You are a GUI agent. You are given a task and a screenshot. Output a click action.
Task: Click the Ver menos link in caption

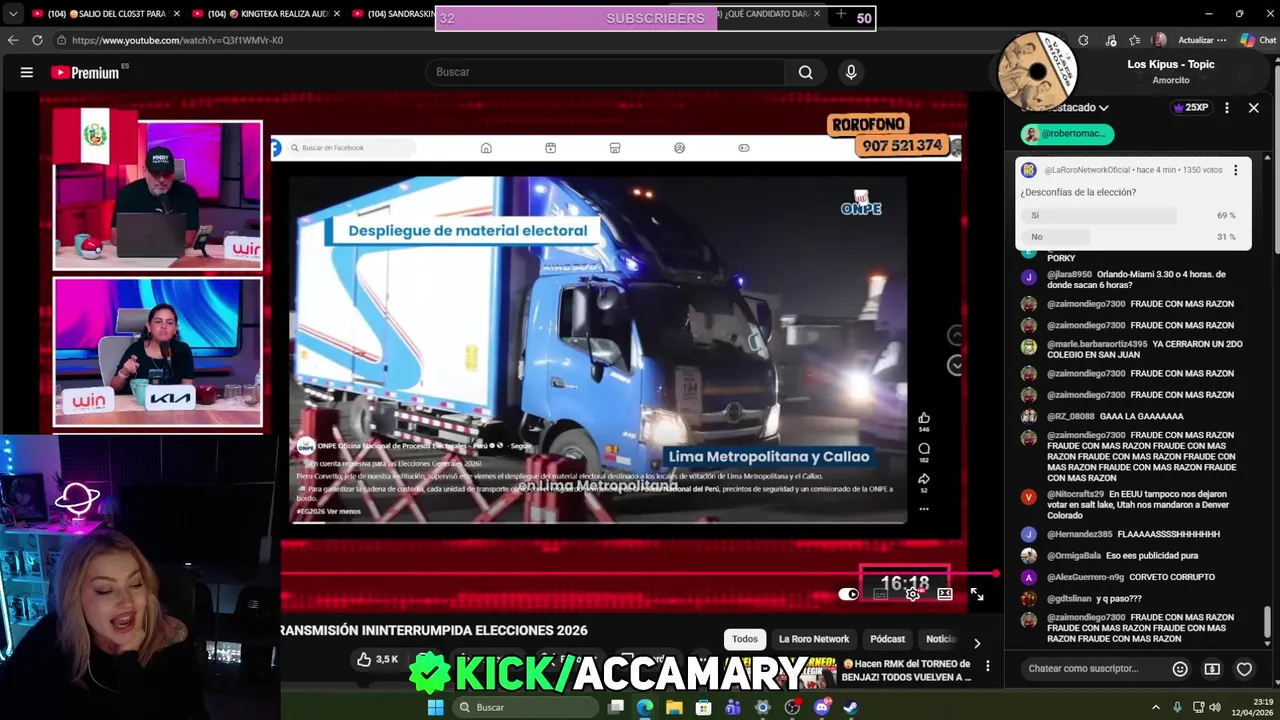pos(345,511)
